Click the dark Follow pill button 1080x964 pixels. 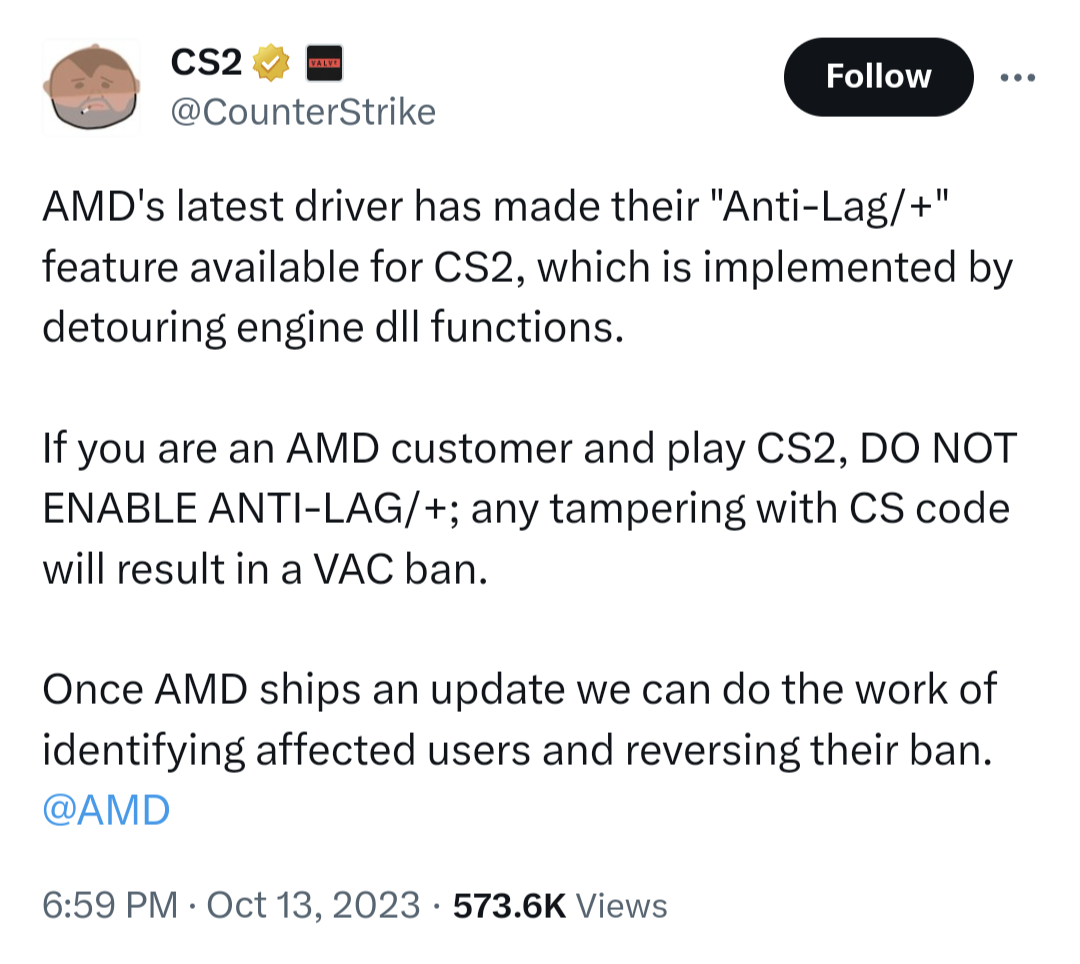[878, 76]
